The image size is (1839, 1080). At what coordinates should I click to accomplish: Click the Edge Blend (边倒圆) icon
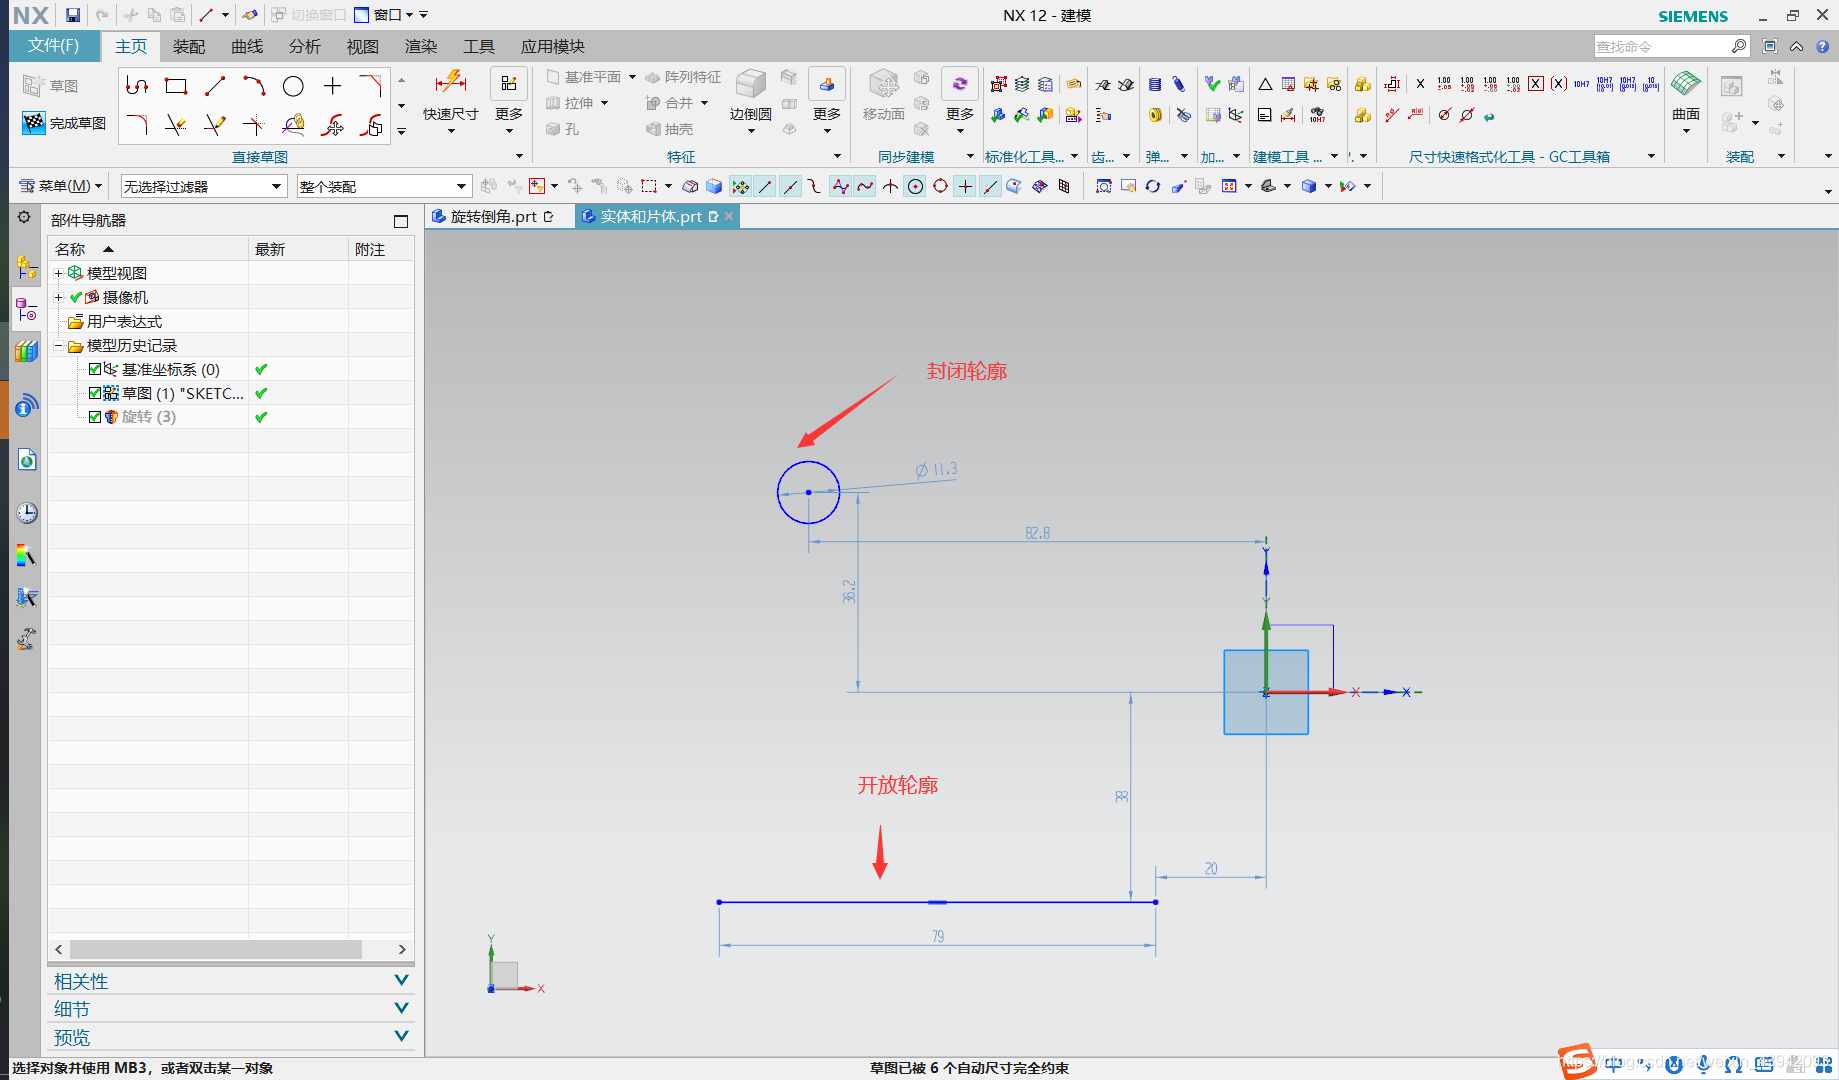click(x=750, y=84)
